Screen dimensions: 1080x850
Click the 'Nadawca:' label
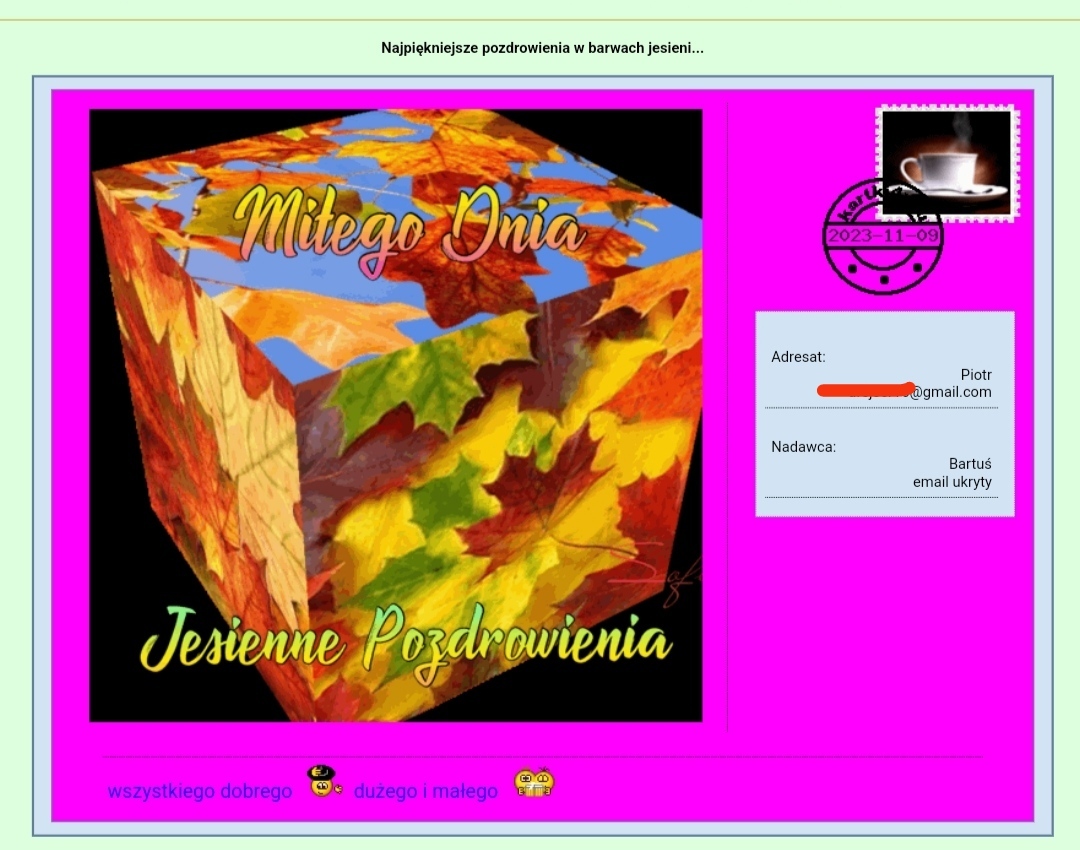click(x=803, y=446)
